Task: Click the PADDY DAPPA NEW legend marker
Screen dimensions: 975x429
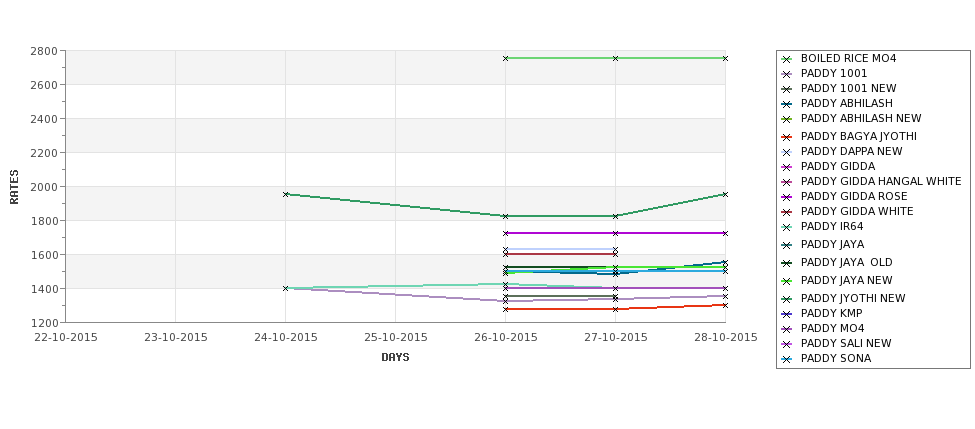Action: [x=787, y=152]
